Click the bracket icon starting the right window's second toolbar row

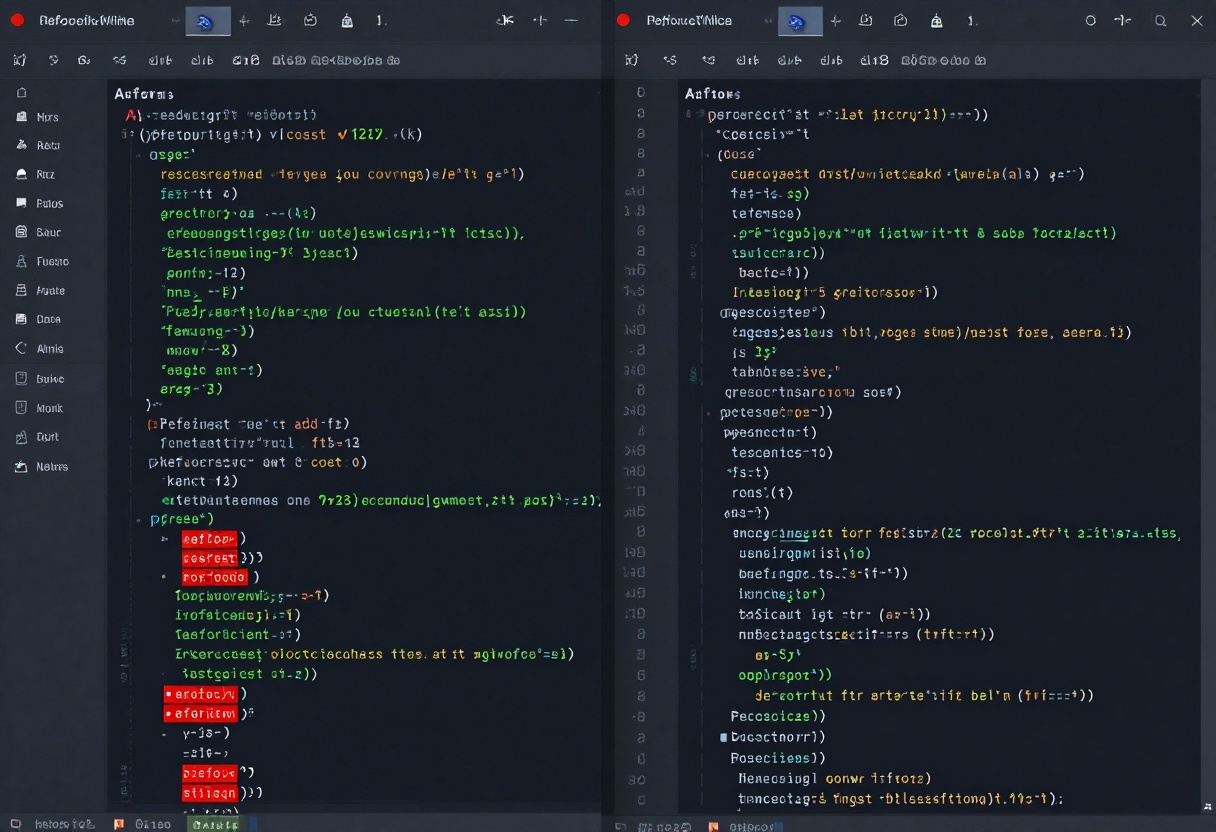pos(631,60)
